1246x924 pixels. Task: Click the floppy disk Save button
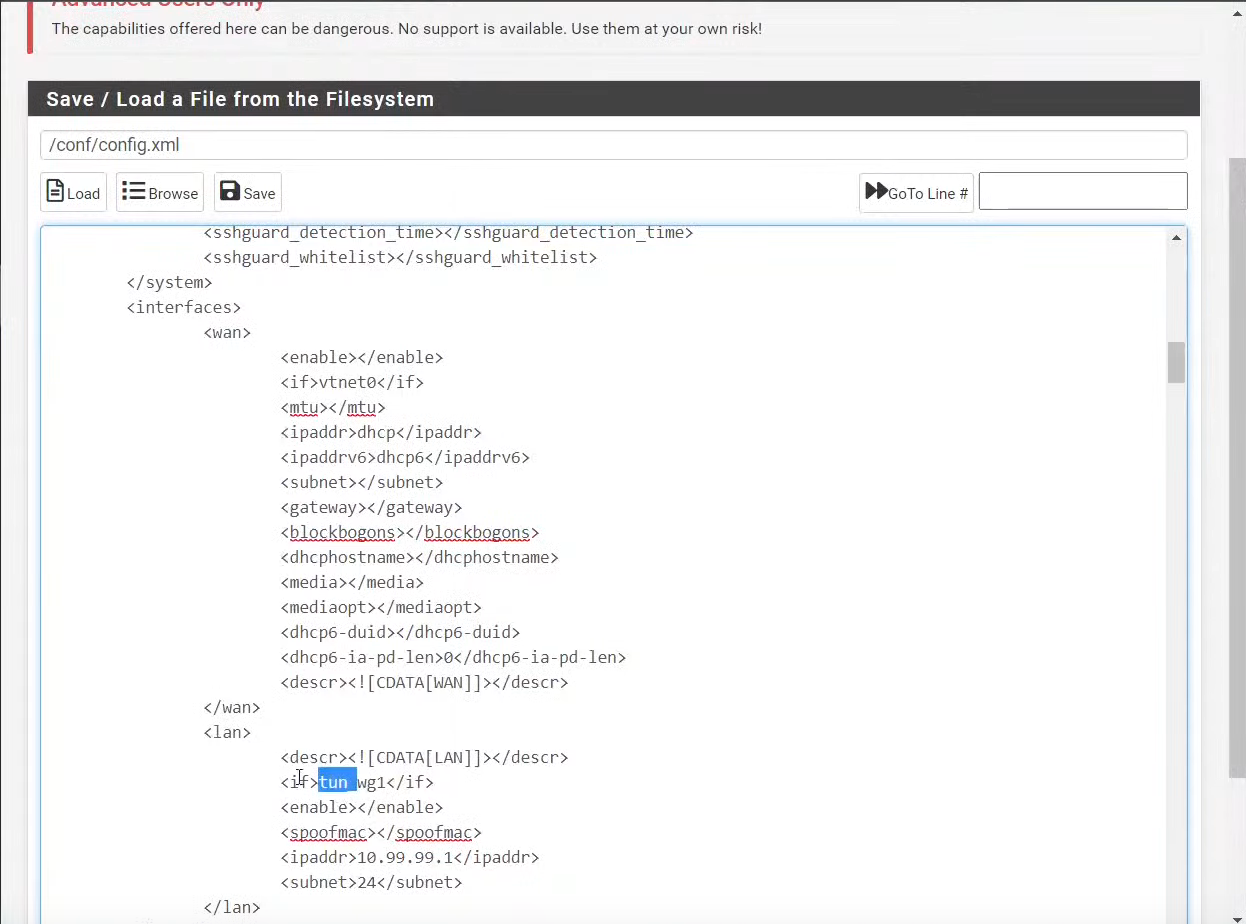pos(247,192)
